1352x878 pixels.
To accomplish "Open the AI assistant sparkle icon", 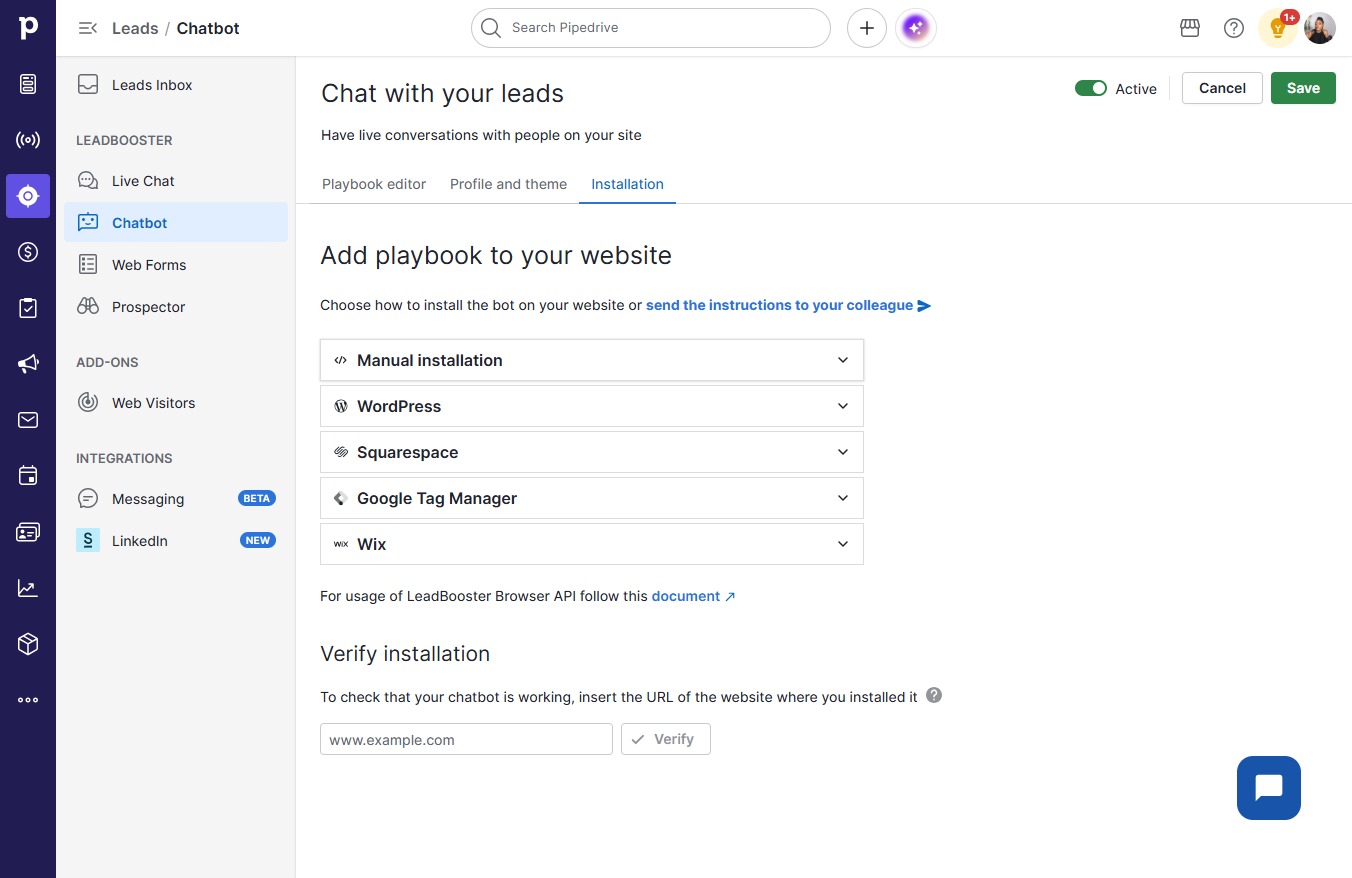I will pyautogui.click(x=915, y=28).
